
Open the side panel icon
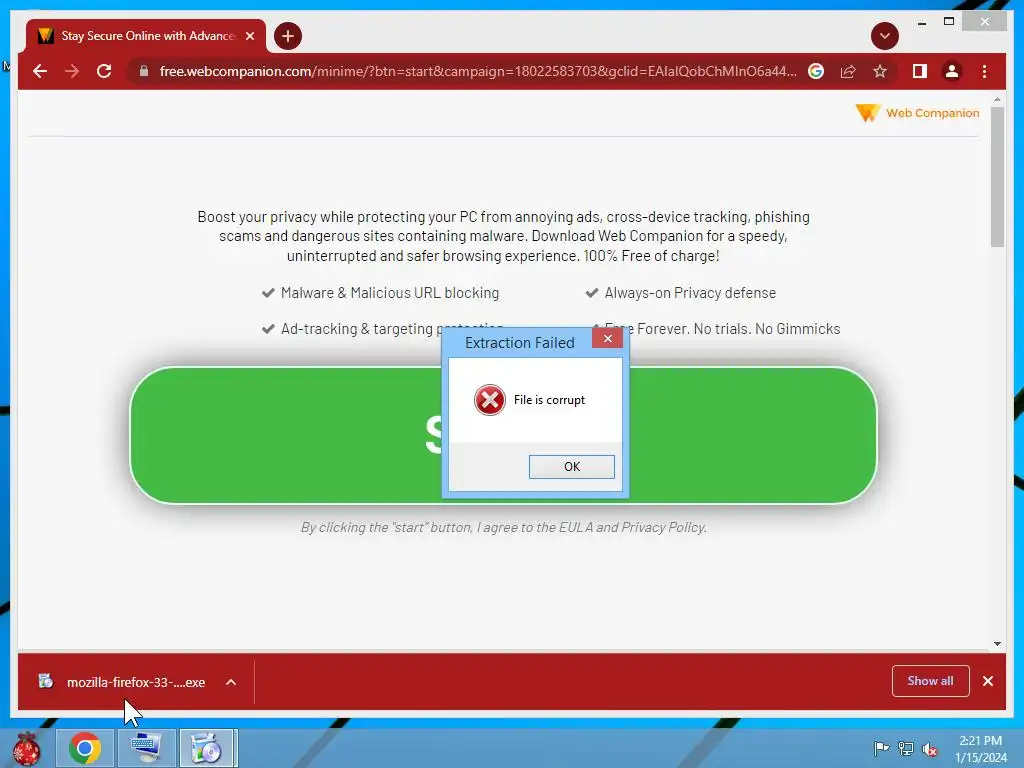click(x=920, y=71)
